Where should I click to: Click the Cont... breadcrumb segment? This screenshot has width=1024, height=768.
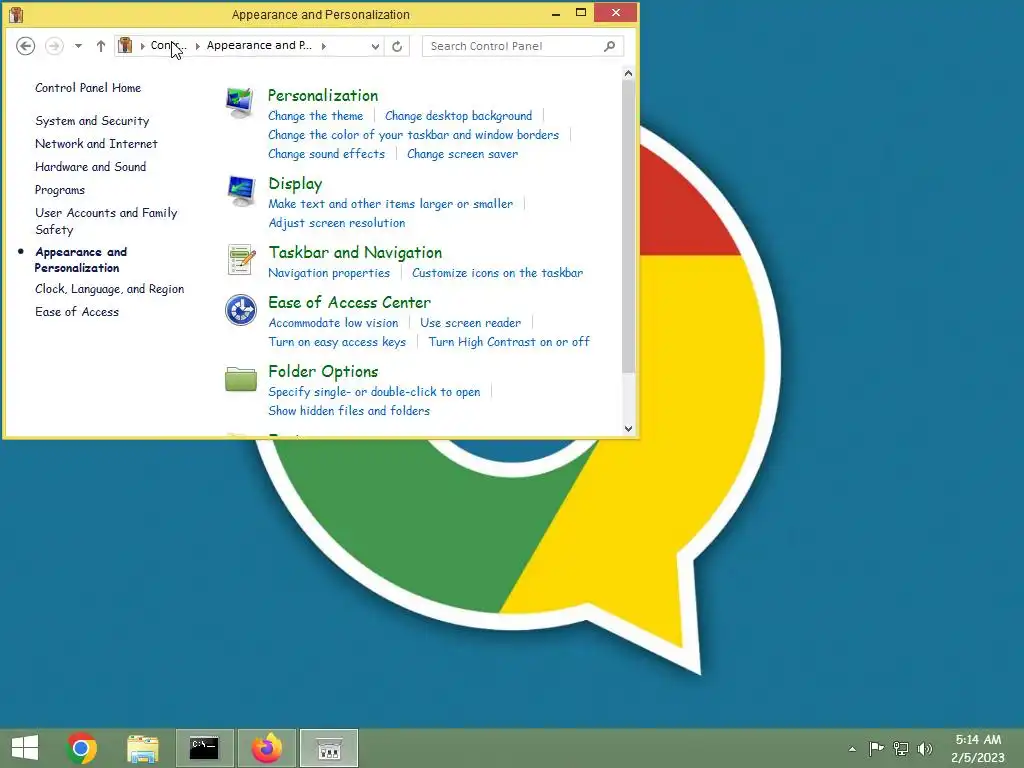point(168,45)
